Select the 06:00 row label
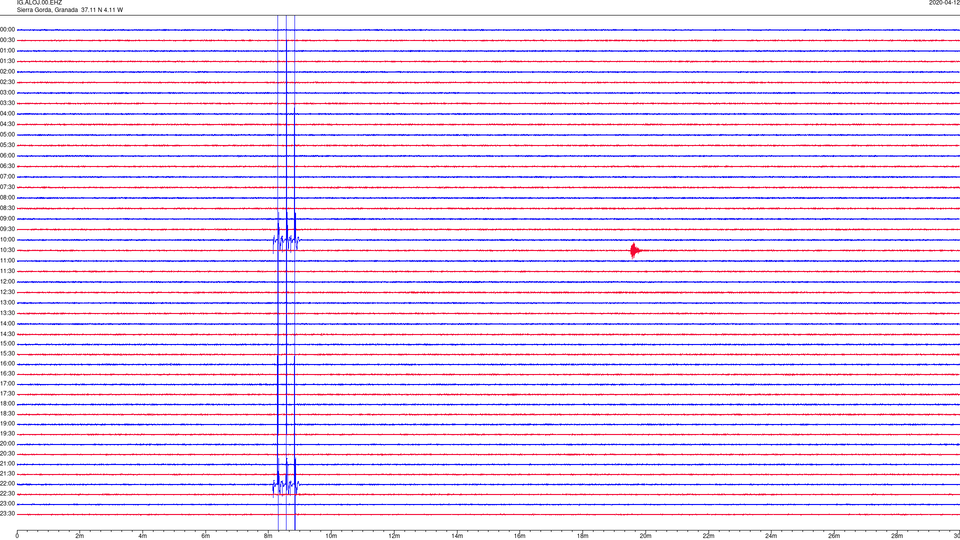The image size is (960, 540). point(7,156)
